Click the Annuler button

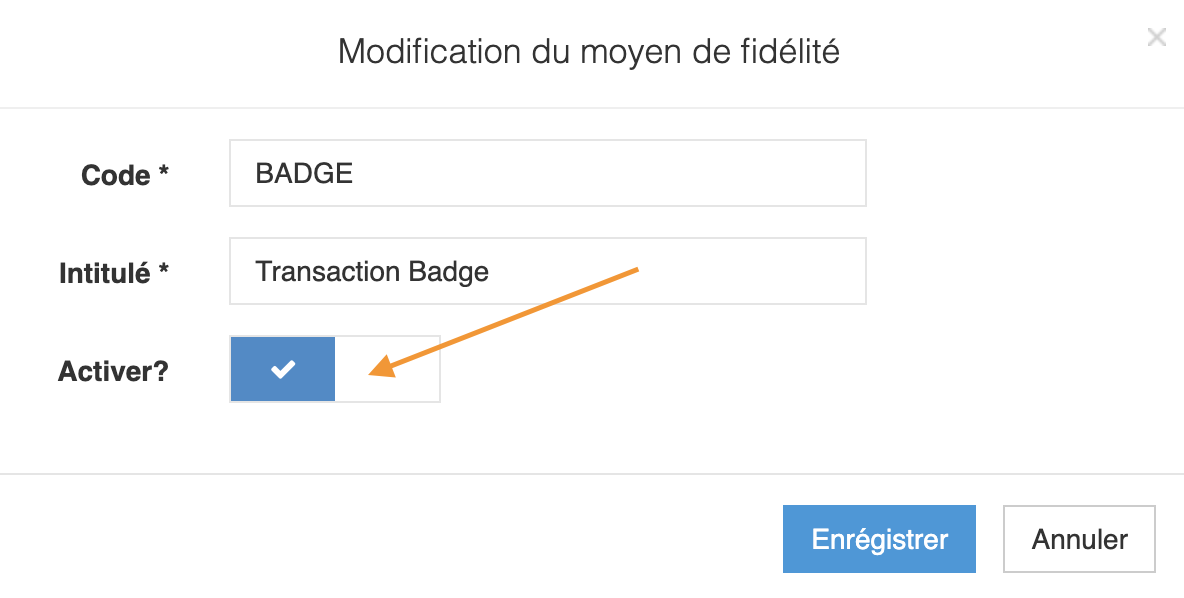click(1078, 539)
